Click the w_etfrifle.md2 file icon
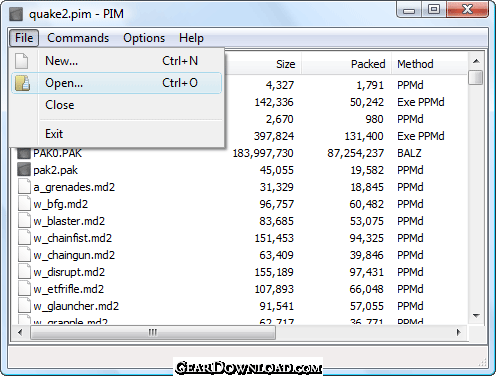Image resolution: width=496 pixels, height=376 pixels. pyautogui.click(x=24, y=289)
